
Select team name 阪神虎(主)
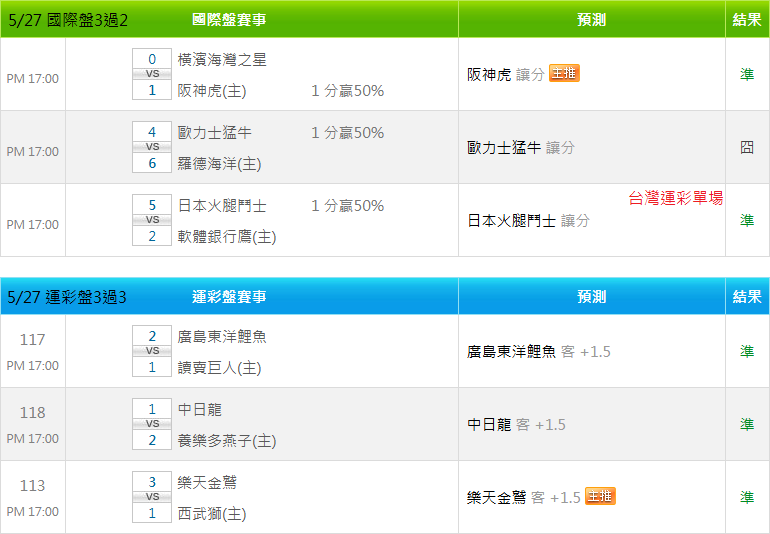(212, 91)
